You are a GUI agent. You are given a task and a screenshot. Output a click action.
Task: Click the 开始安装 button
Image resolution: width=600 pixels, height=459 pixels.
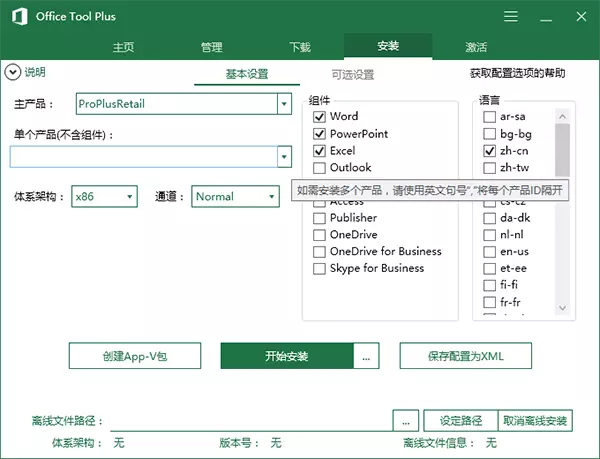click(287, 355)
